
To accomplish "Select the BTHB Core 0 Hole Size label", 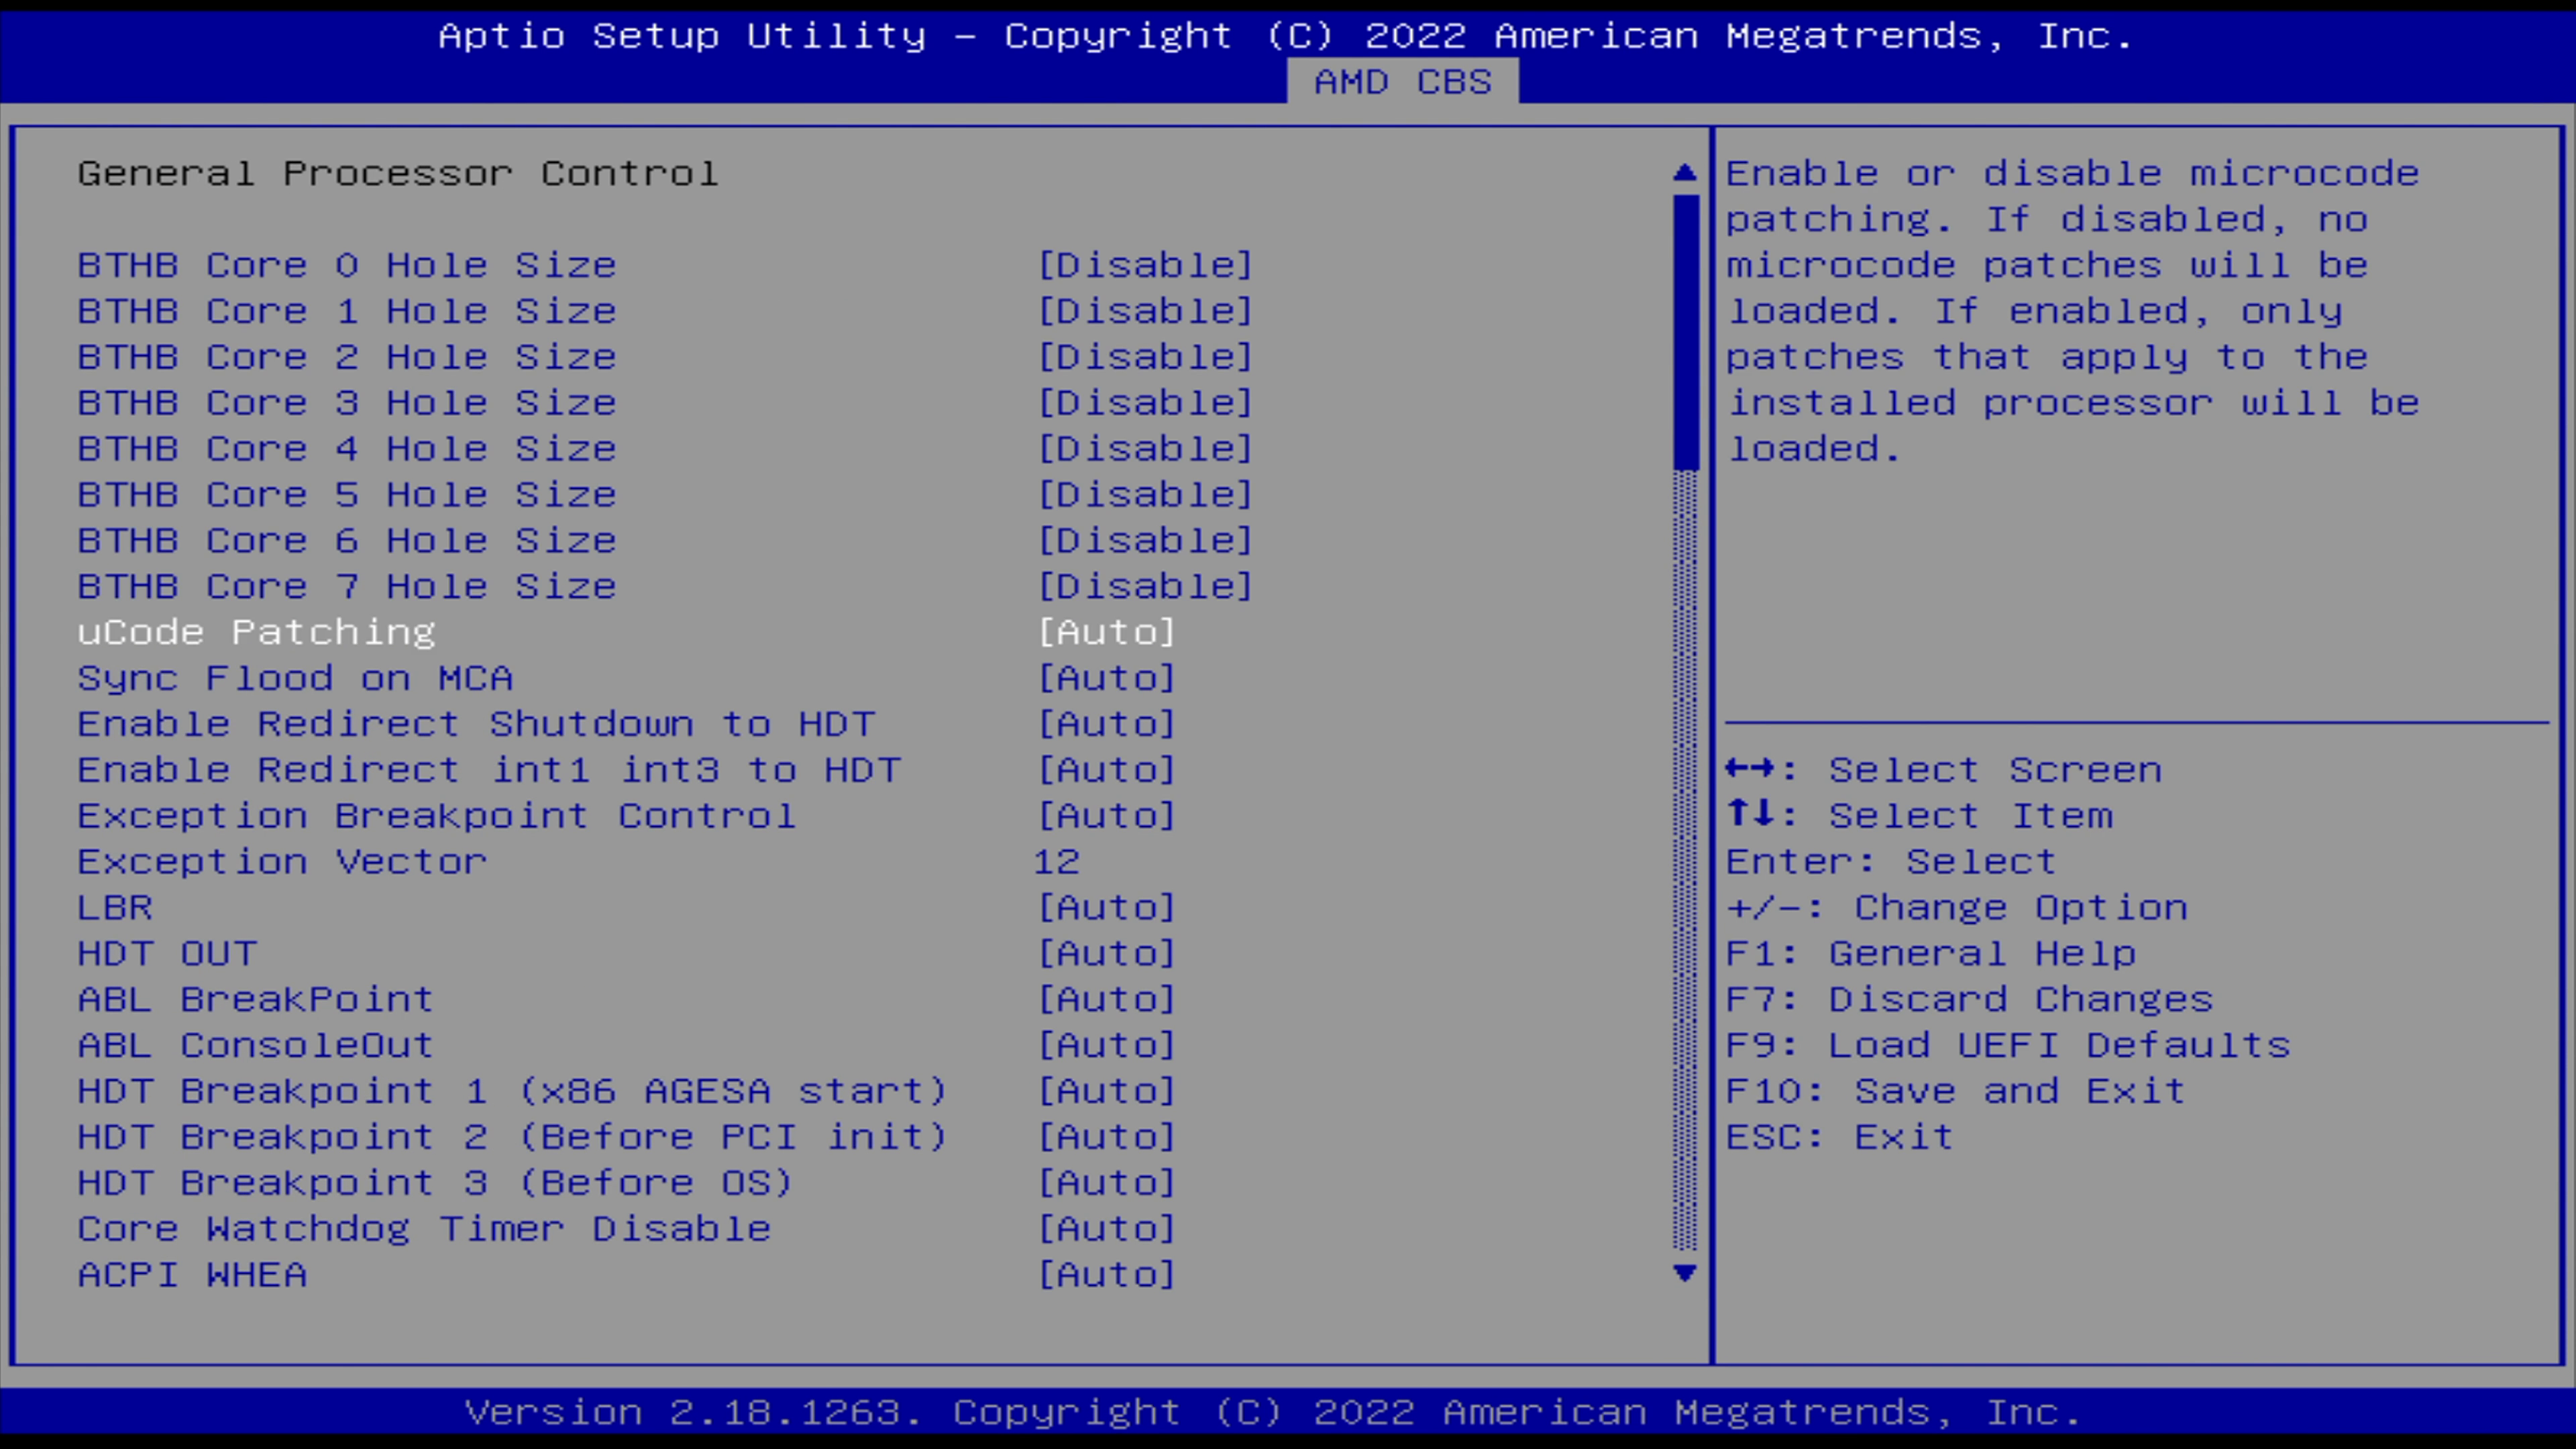I will click(x=347, y=265).
